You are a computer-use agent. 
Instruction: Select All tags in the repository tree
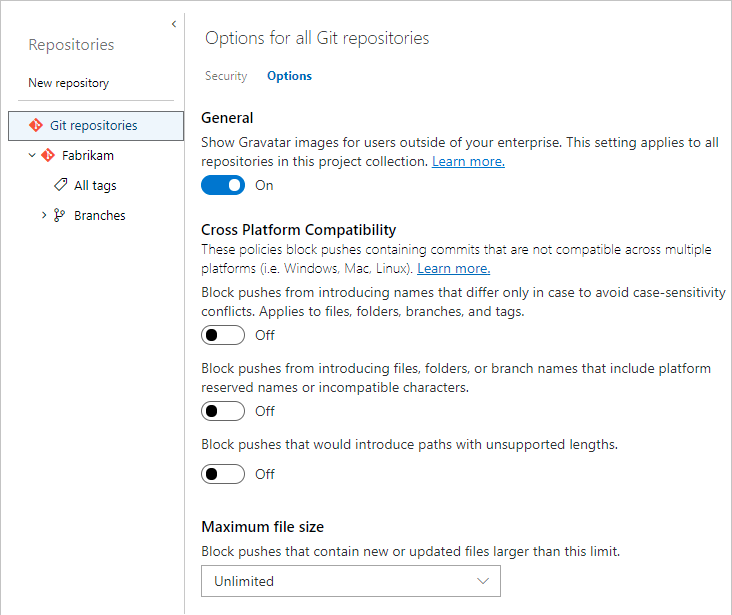pos(95,186)
